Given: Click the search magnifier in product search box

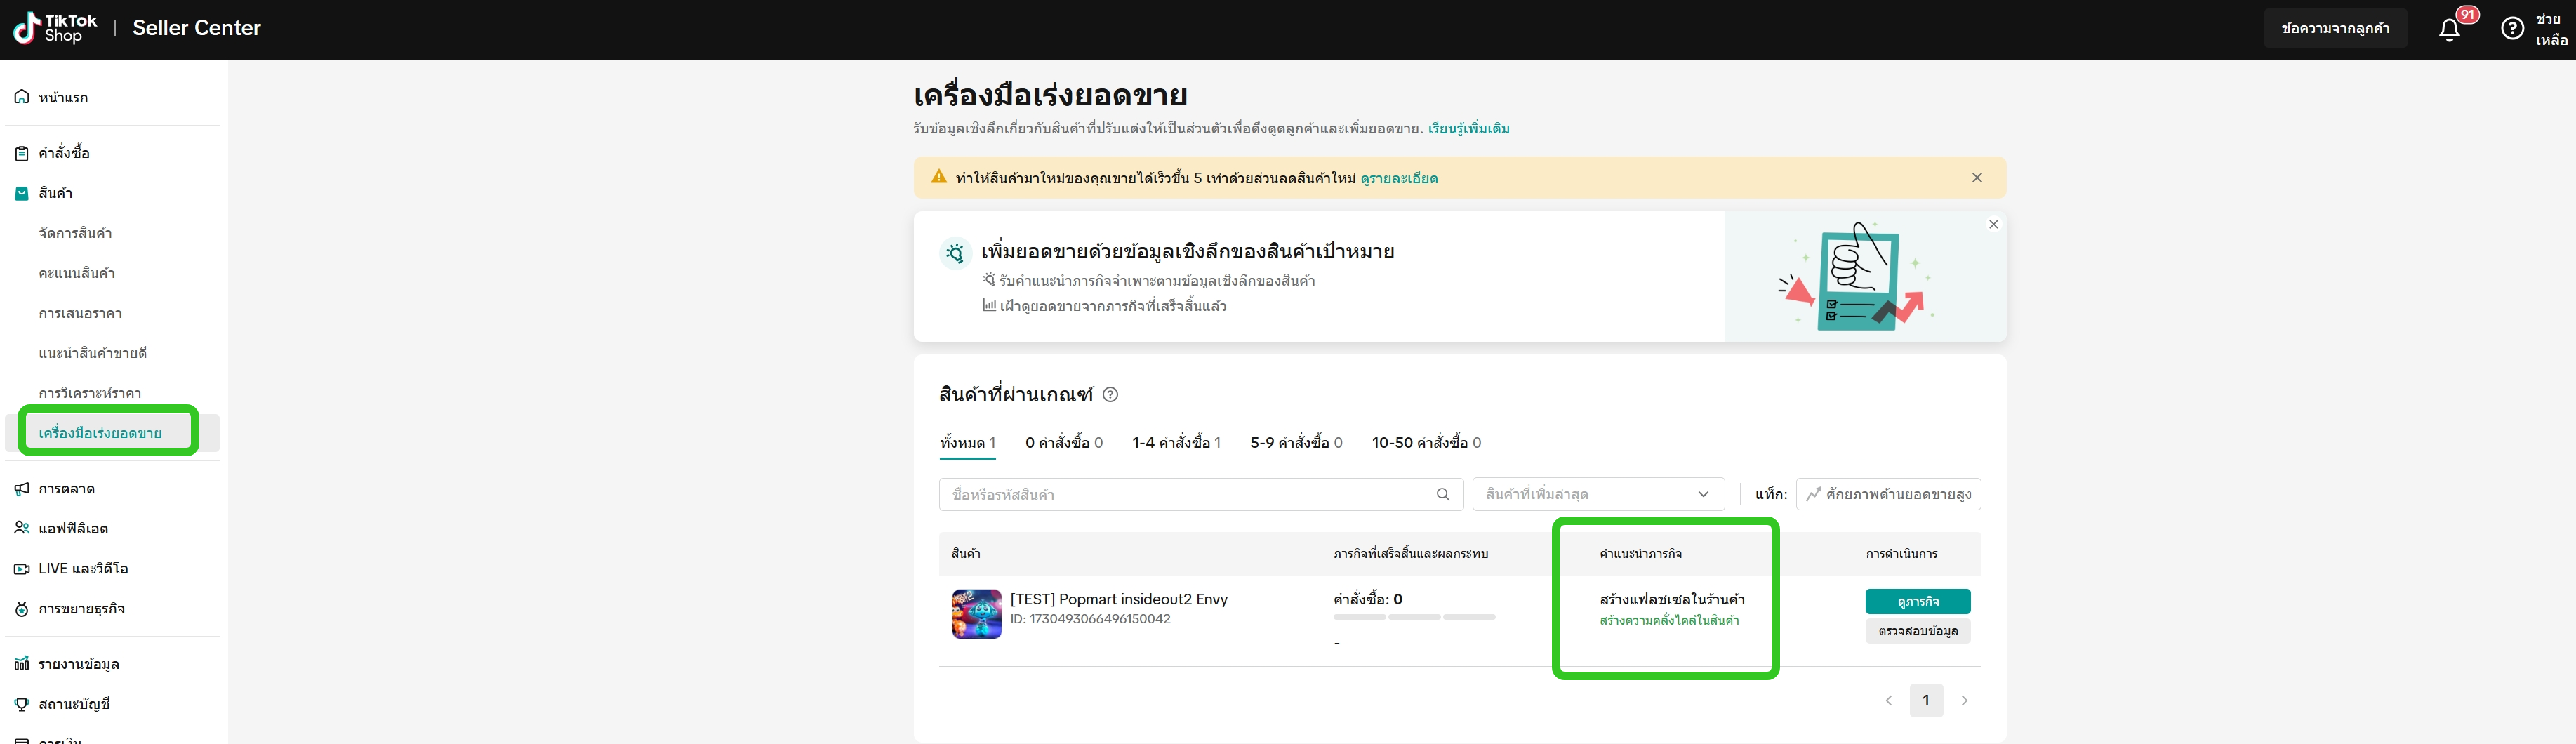Looking at the screenshot, I should point(1443,494).
